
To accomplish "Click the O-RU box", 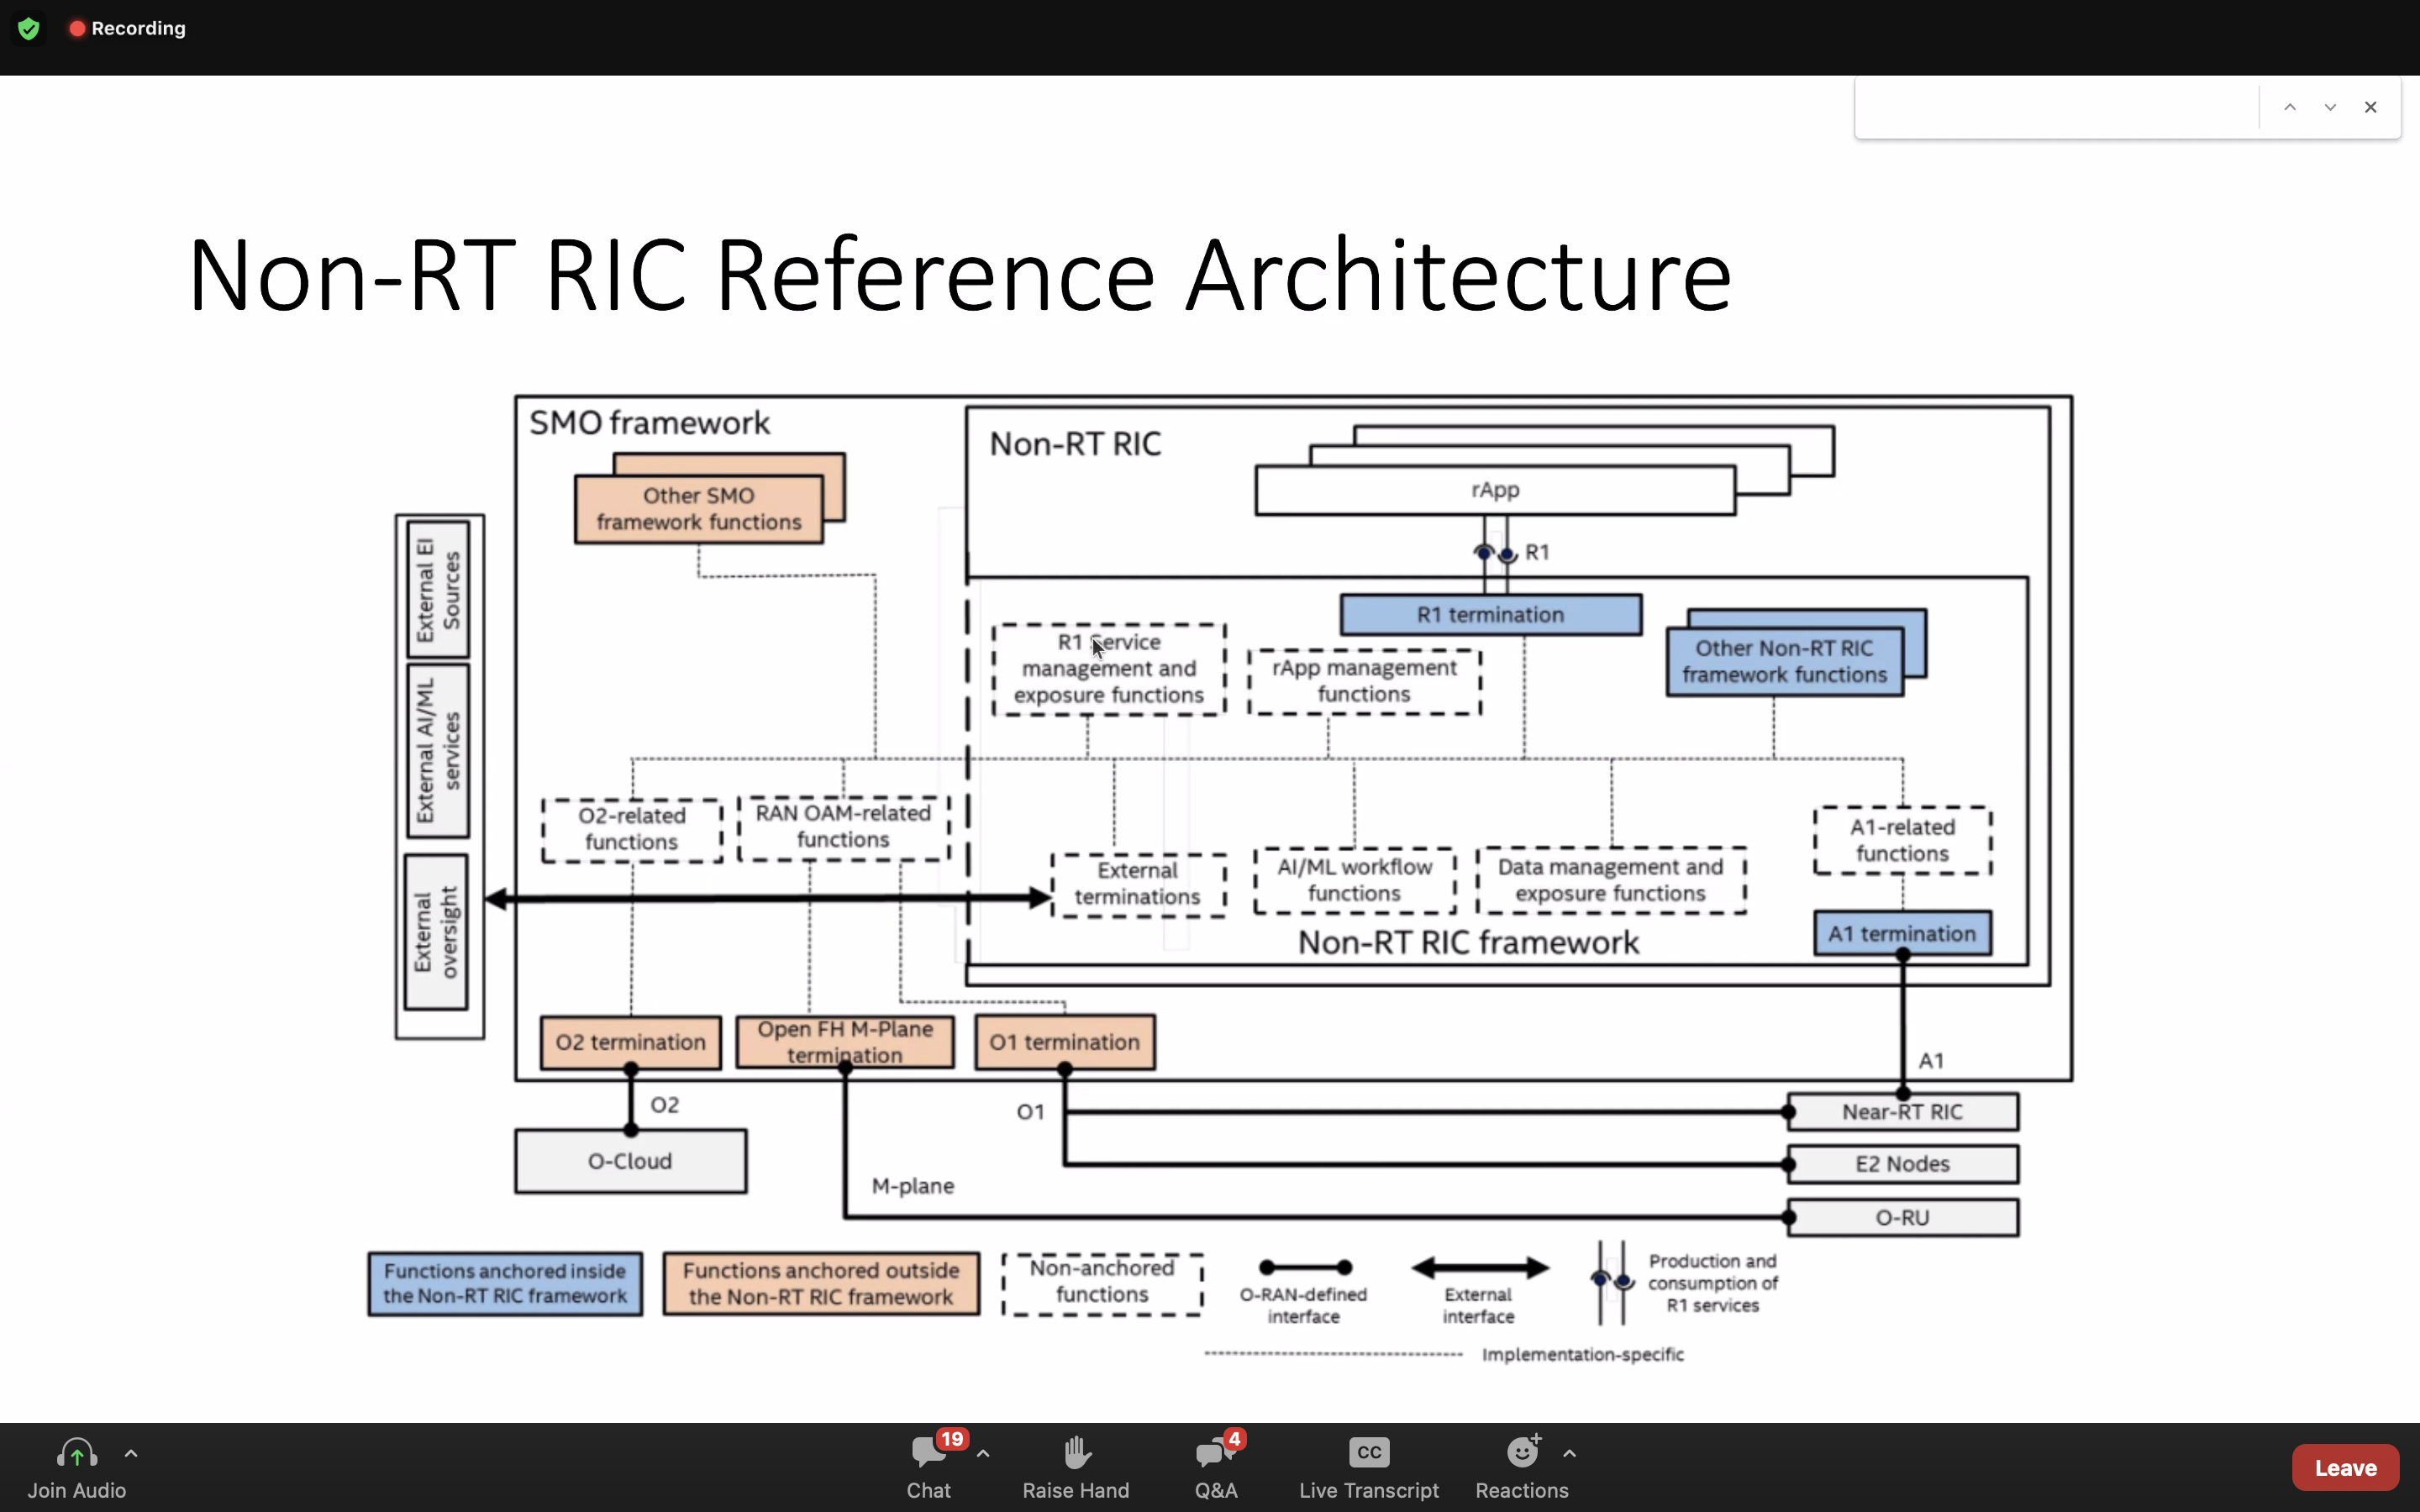I will pos(1902,1218).
